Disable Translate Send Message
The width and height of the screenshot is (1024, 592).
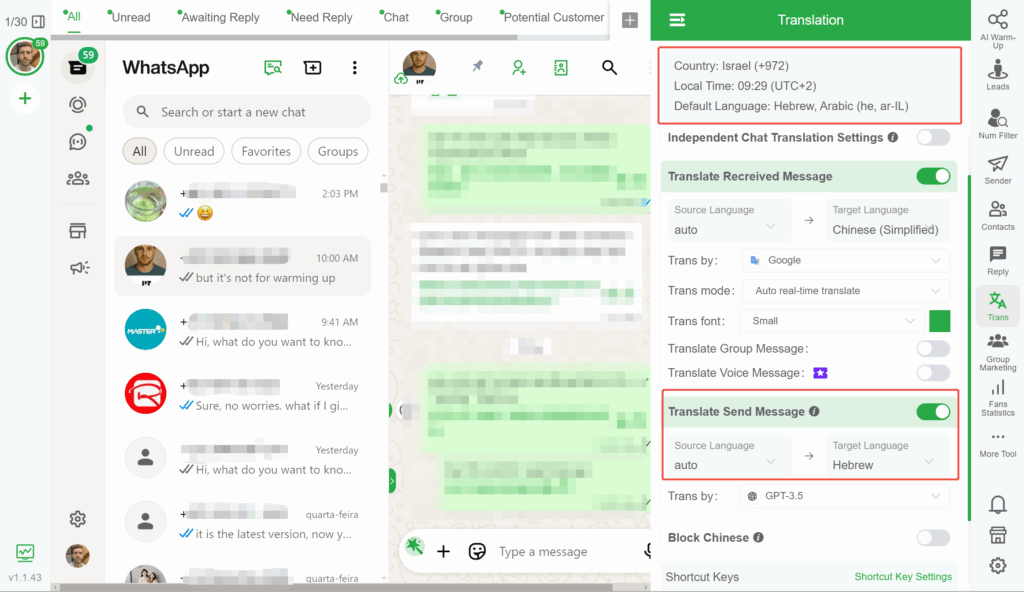coord(933,411)
